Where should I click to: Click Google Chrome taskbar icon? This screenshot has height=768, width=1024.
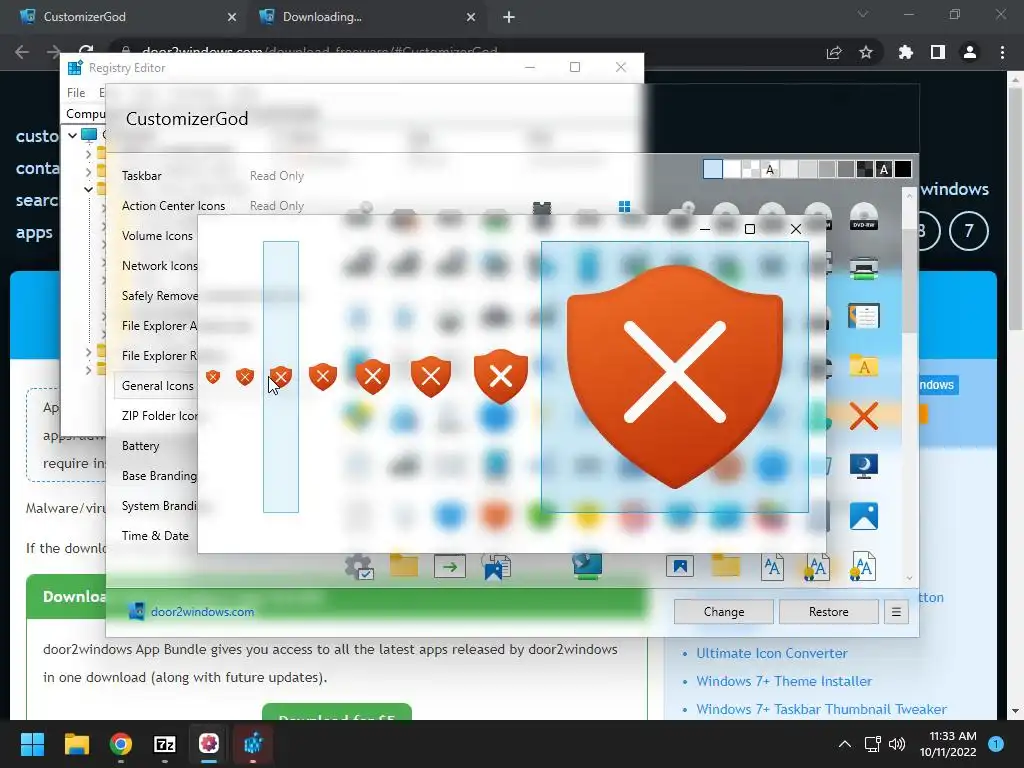[x=121, y=744]
